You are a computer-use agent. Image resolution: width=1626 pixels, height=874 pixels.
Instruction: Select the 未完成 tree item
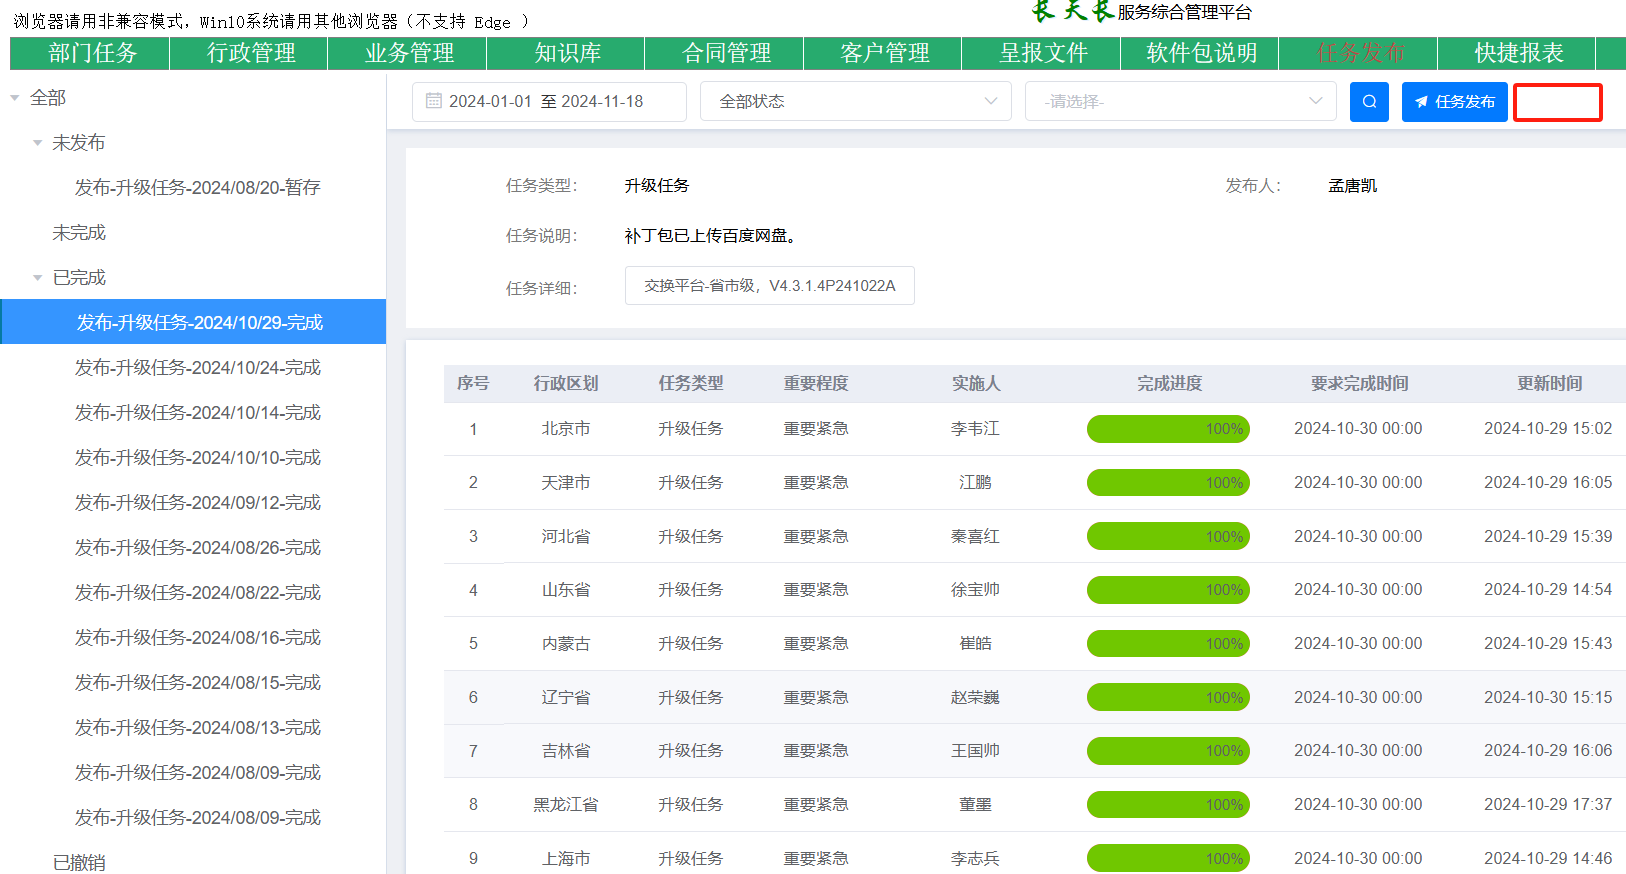click(79, 233)
